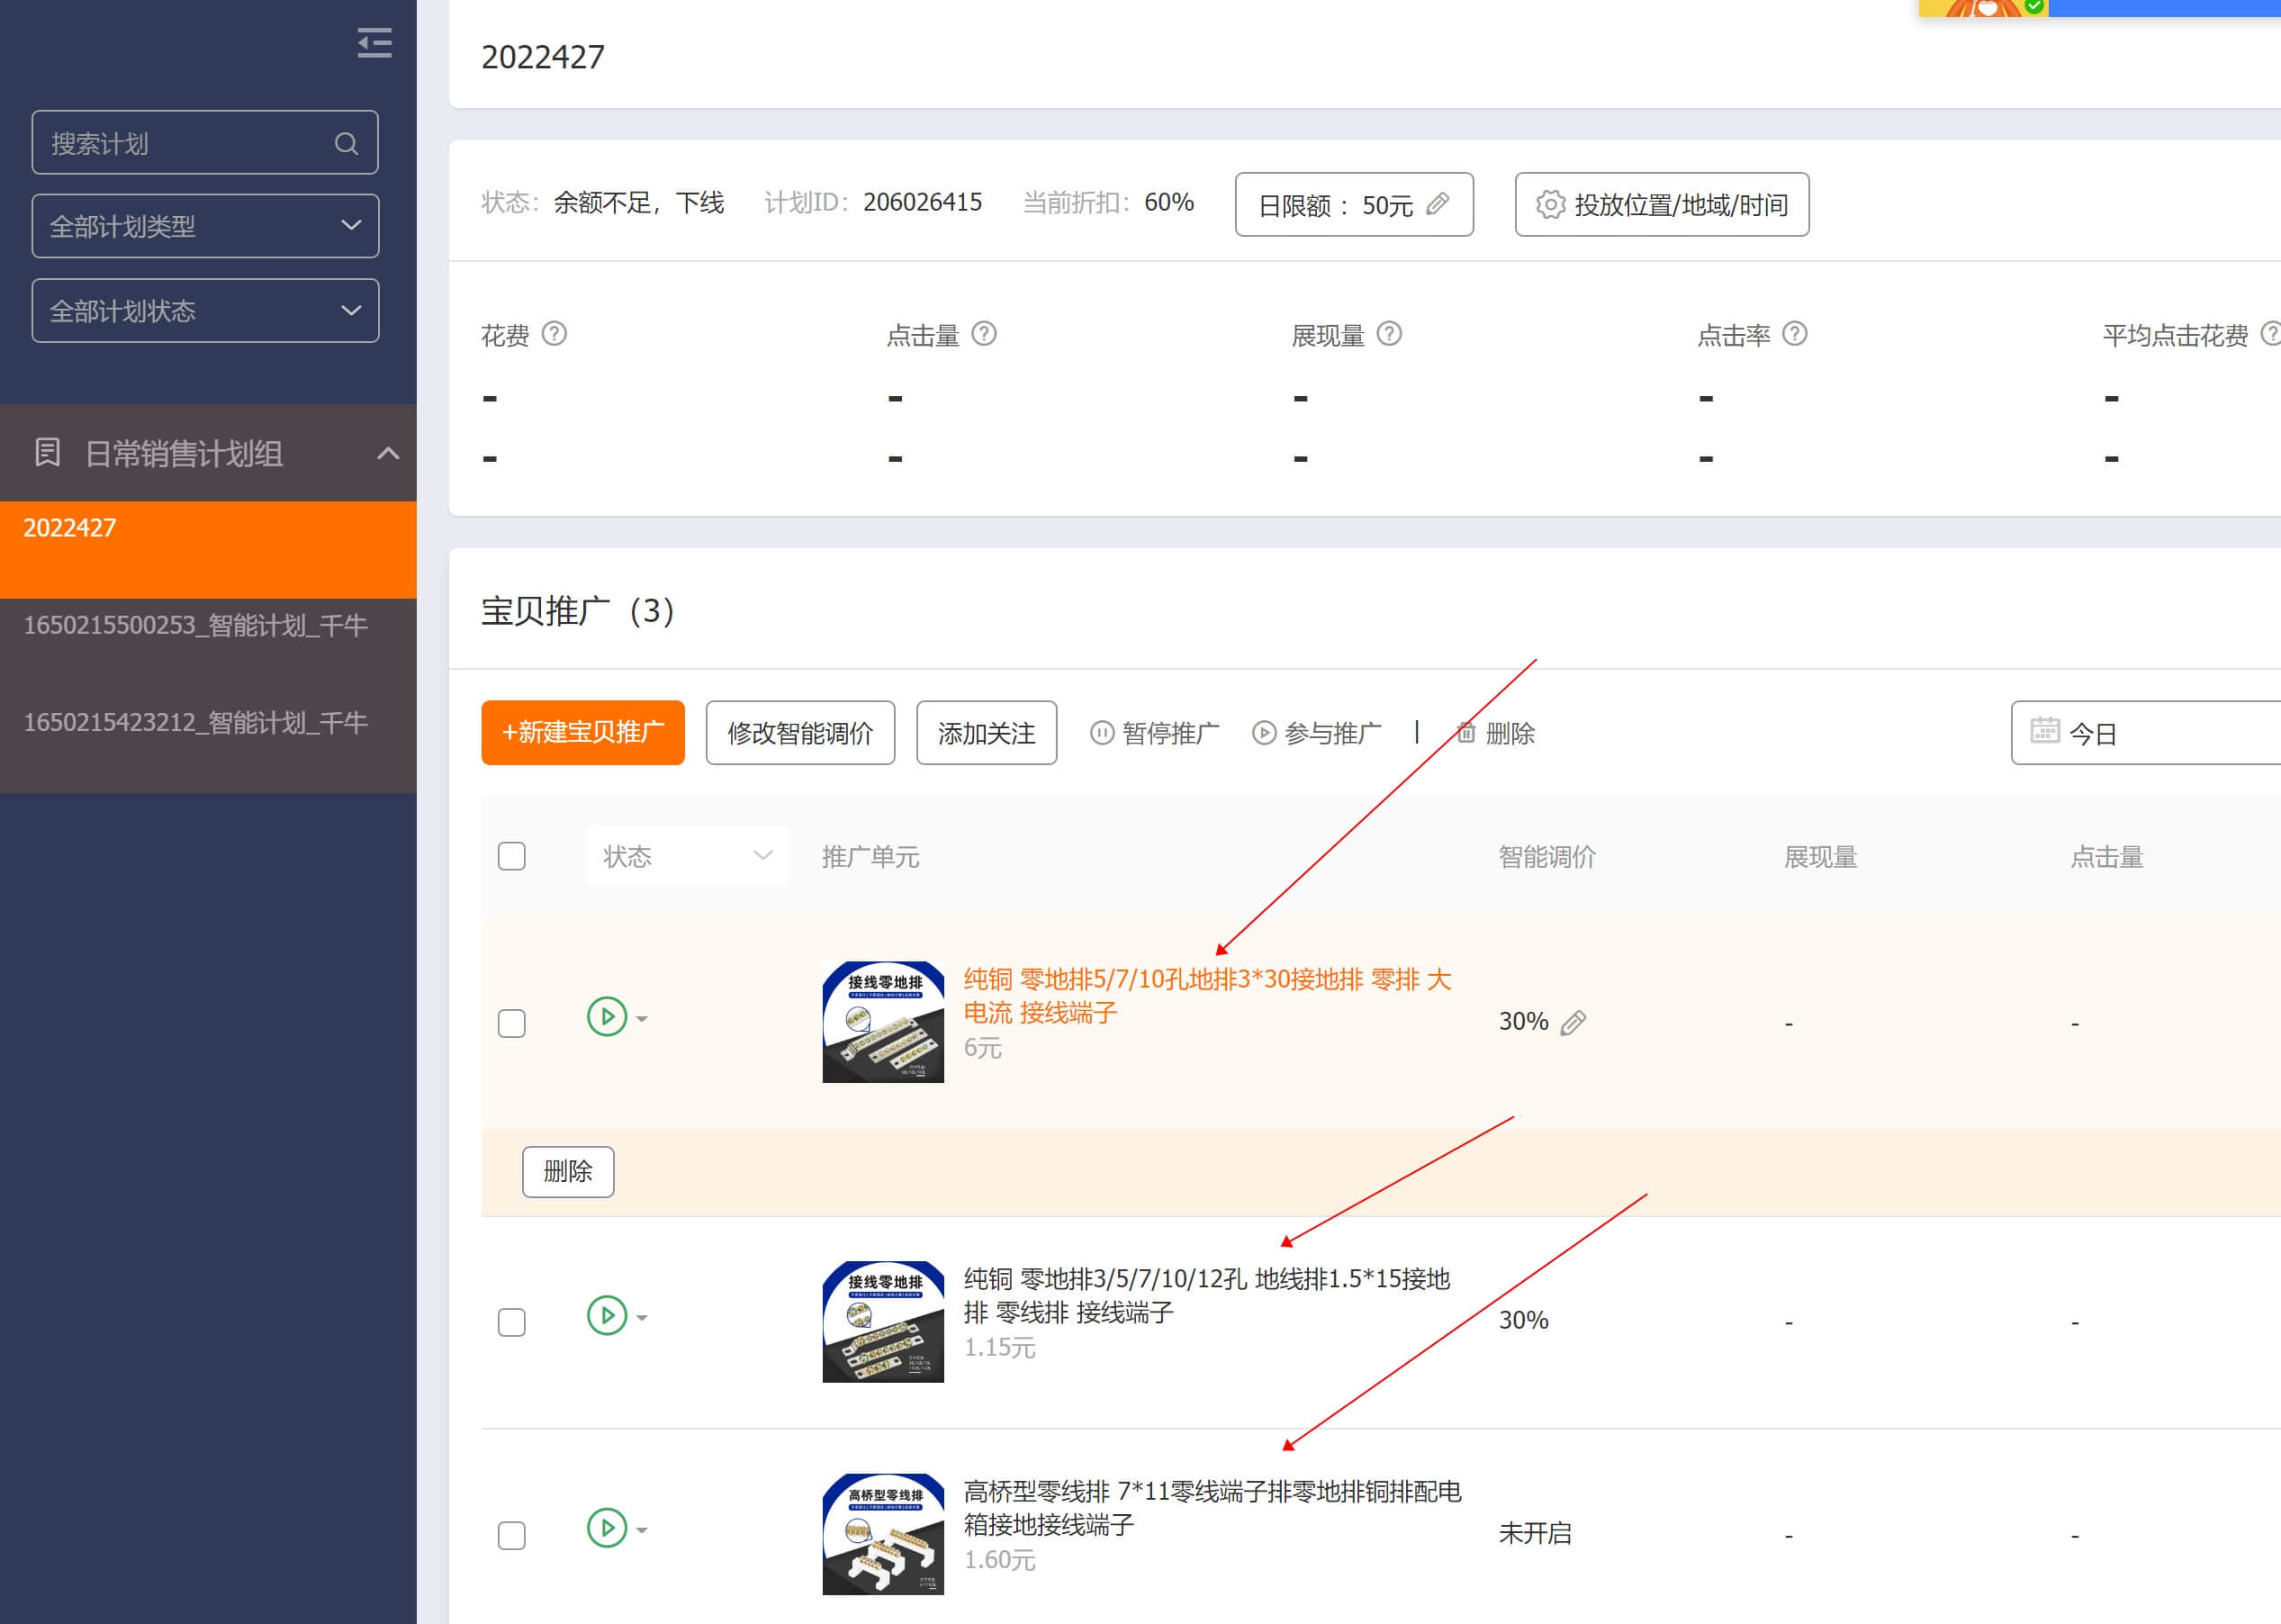Edit daily limit pencil icon

1437,204
